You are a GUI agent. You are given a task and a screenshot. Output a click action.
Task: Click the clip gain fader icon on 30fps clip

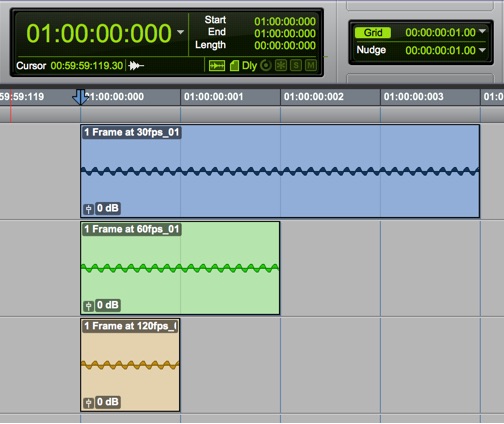(88, 209)
